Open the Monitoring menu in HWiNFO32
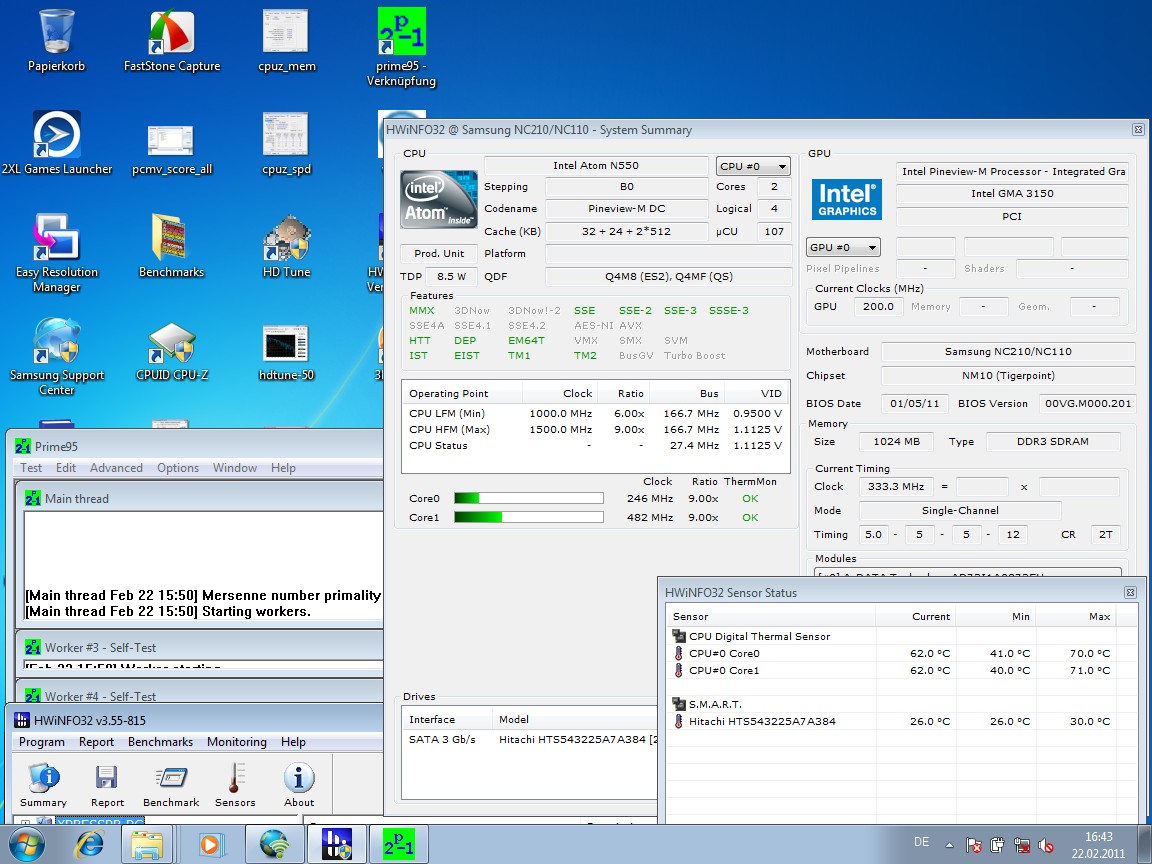 [x=237, y=742]
